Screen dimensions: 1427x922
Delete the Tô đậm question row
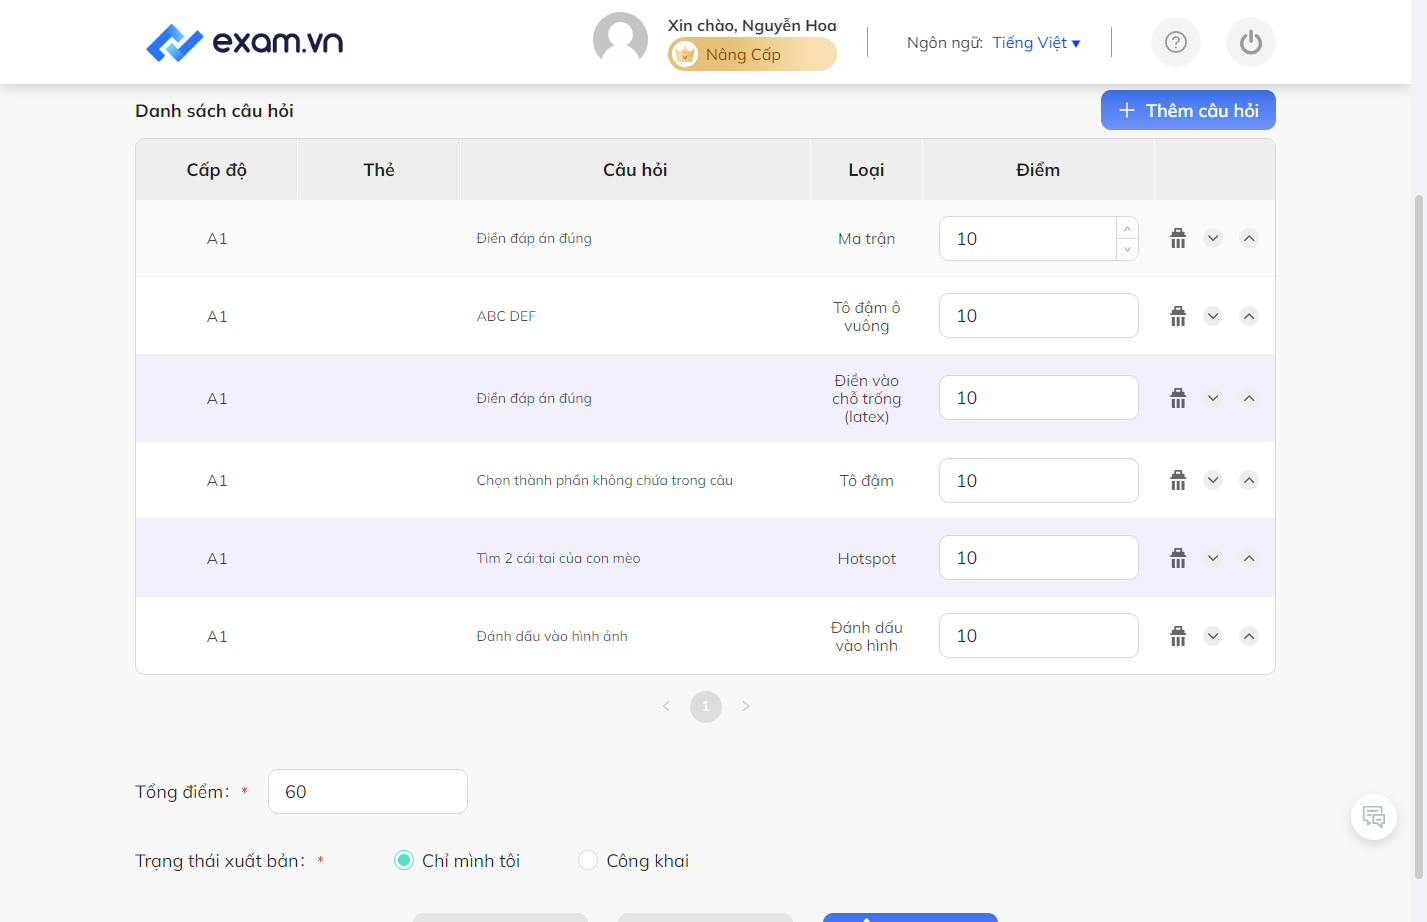click(1178, 480)
